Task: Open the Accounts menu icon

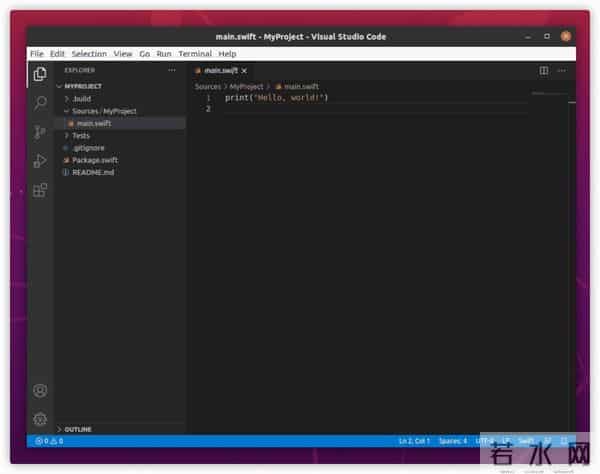Action: click(40, 391)
